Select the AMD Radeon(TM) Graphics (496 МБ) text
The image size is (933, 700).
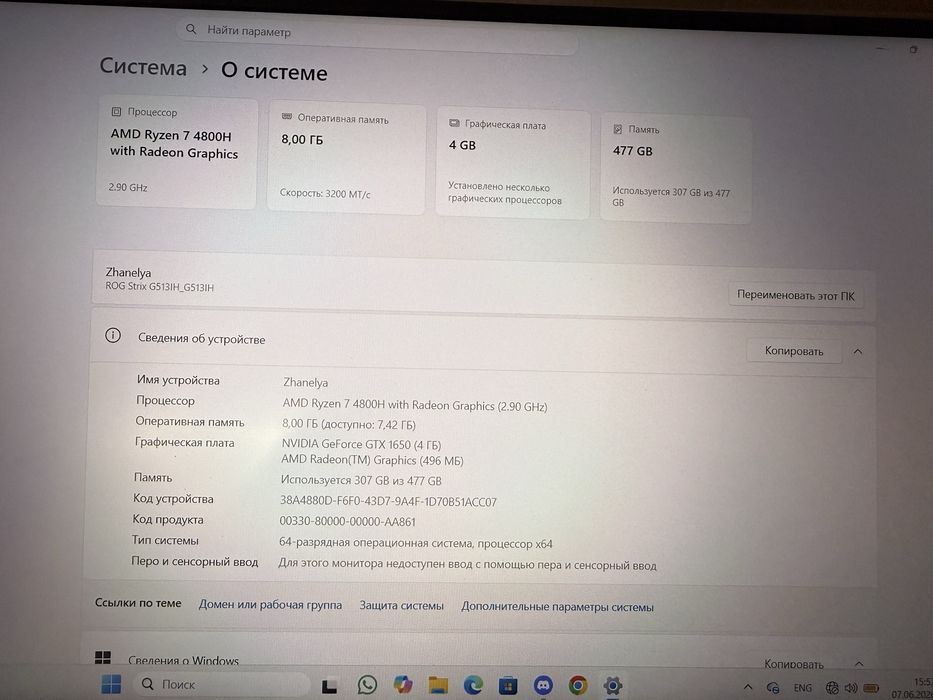(x=372, y=460)
